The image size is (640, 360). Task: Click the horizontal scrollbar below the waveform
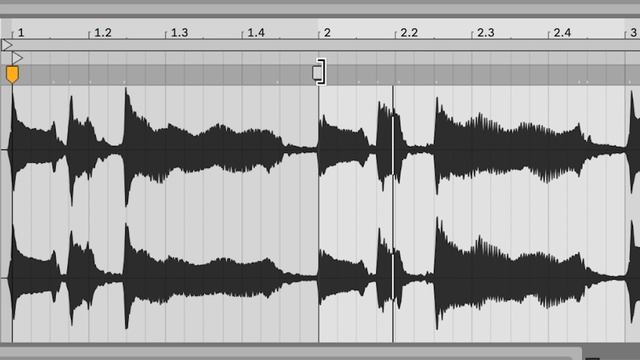coord(291,353)
